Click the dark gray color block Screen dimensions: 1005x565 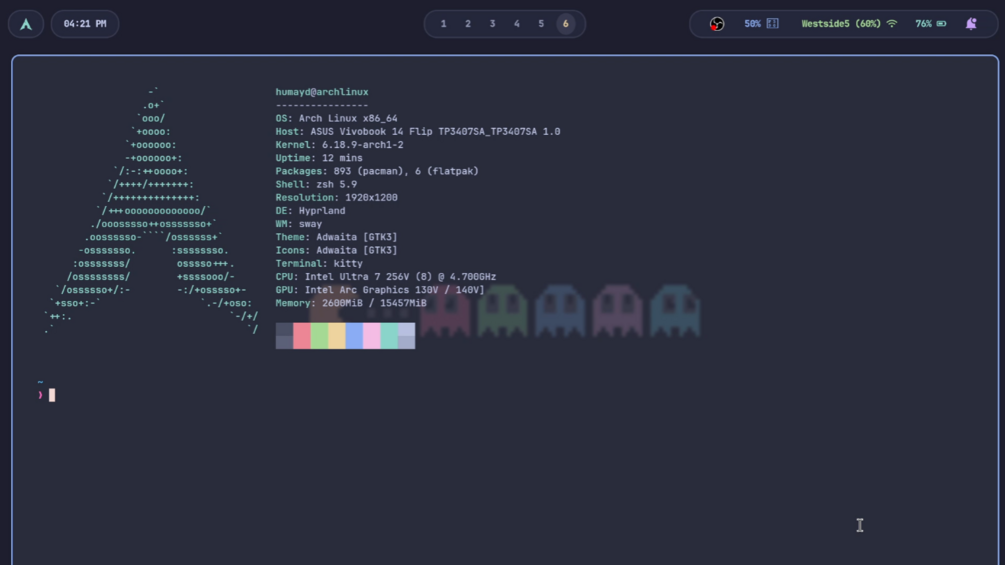click(x=284, y=336)
